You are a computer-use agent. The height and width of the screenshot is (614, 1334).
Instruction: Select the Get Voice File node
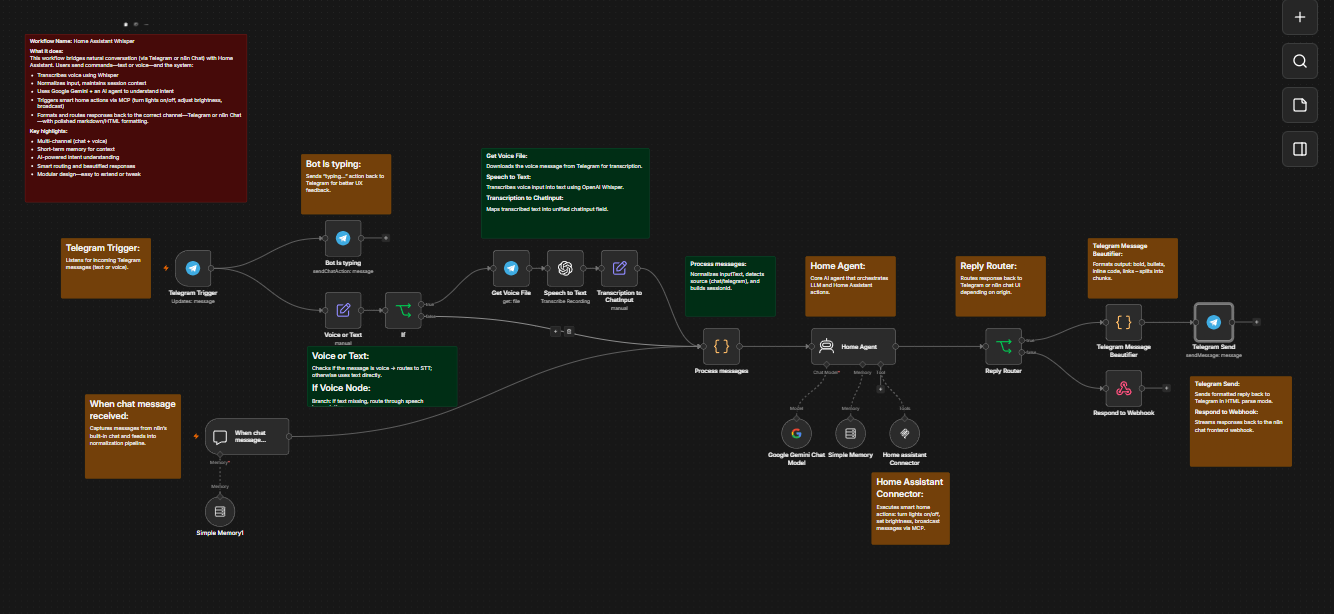pos(511,268)
